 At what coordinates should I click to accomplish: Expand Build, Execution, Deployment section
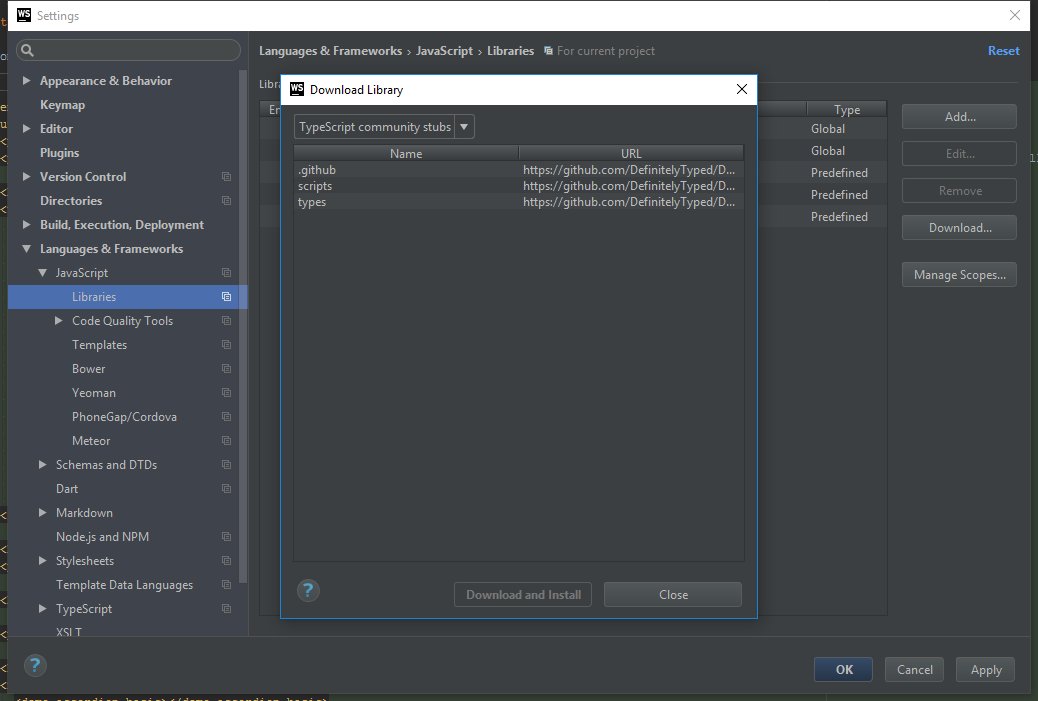pyautogui.click(x=26, y=224)
